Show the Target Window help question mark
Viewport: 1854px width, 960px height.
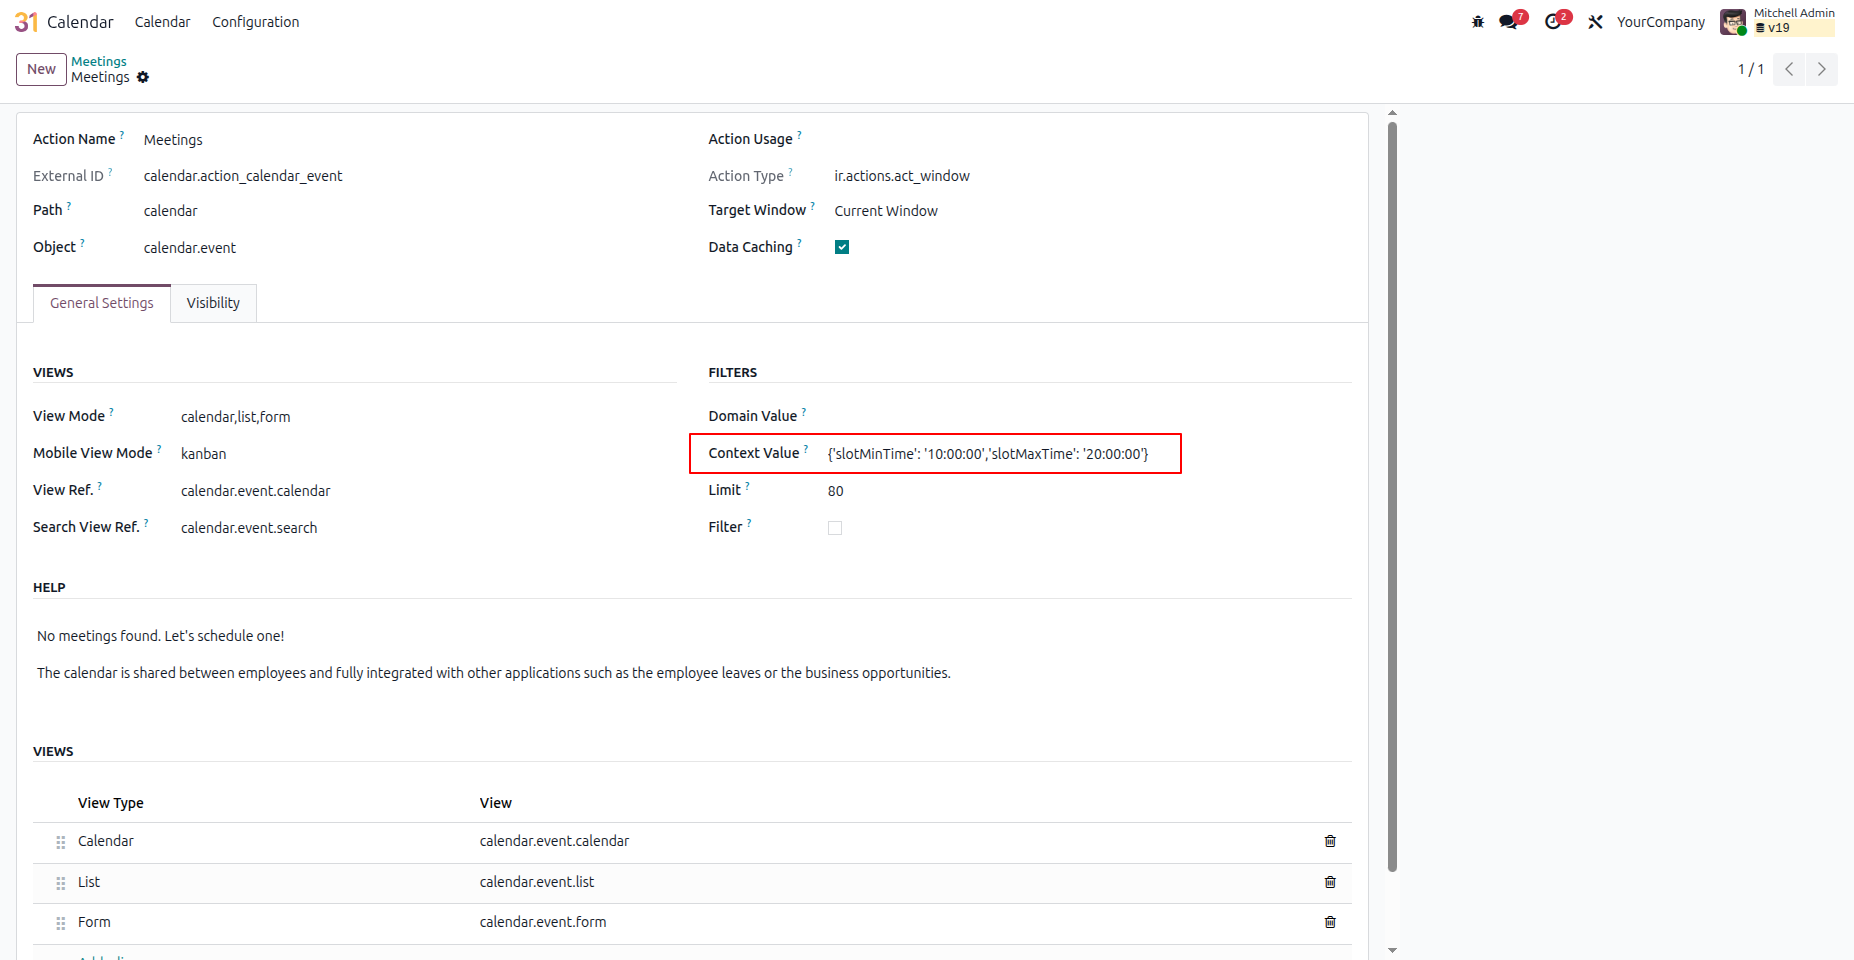pos(812,205)
